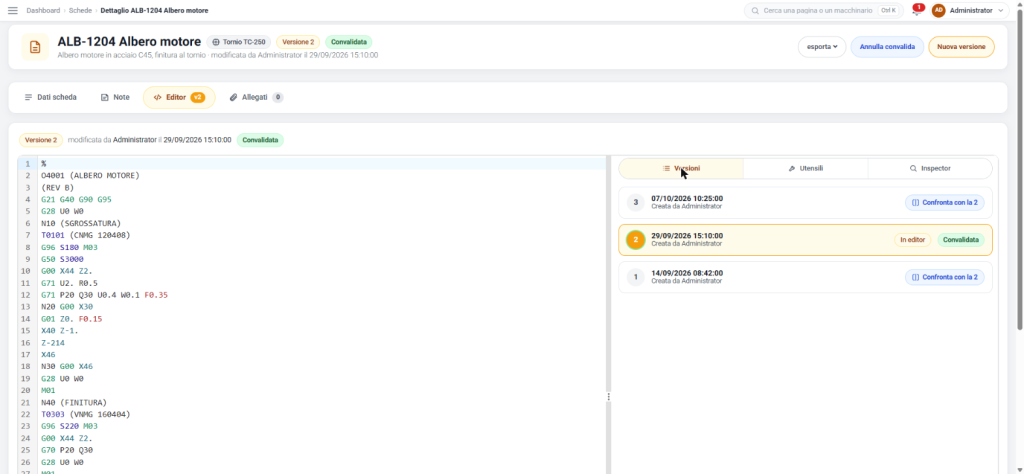Click the search magnifier icon
The height and width of the screenshot is (474, 1024).
(756, 10)
